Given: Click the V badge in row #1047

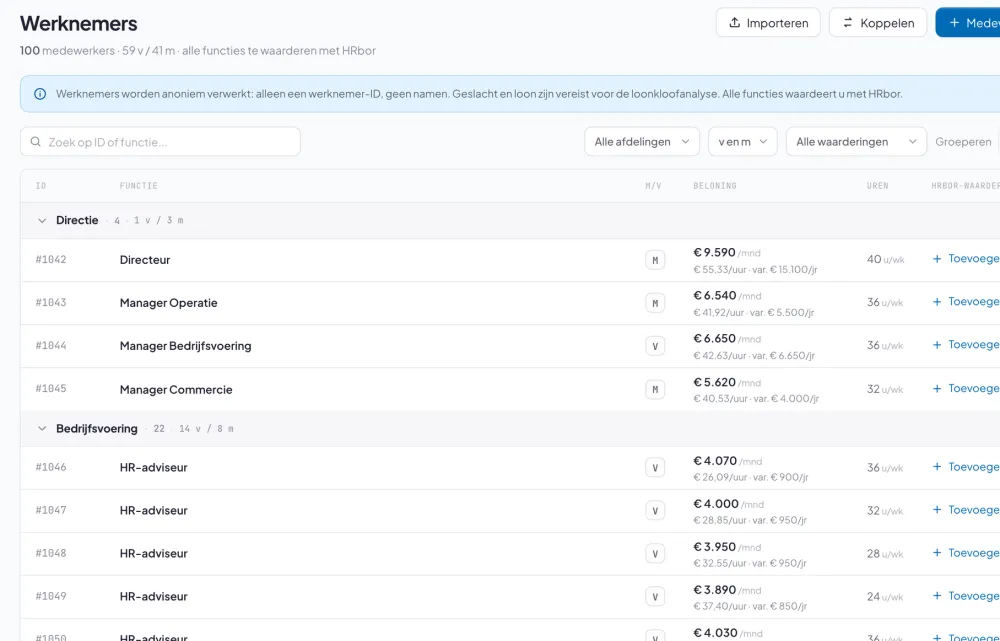Looking at the screenshot, I should click(x=655, y=510).
